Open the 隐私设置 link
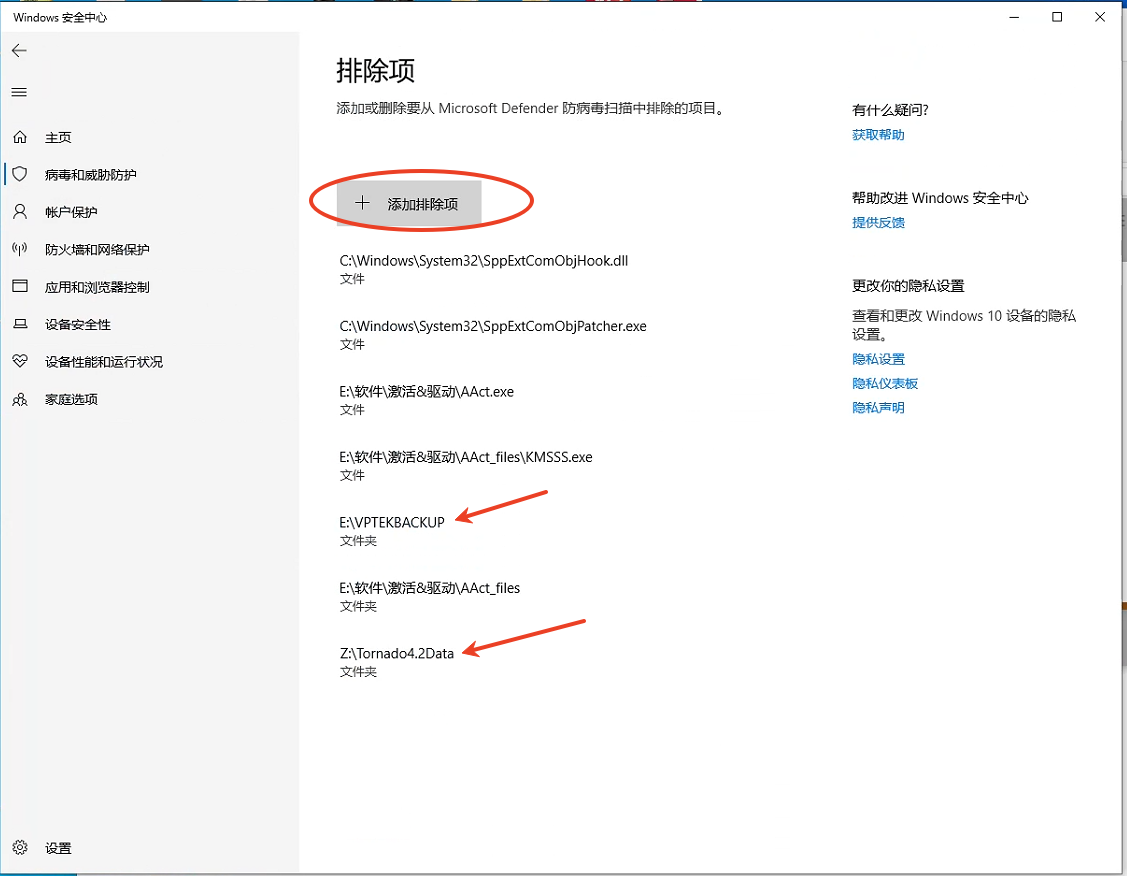This screenshot has width=1127, height=876. click(x=878, y=359)
